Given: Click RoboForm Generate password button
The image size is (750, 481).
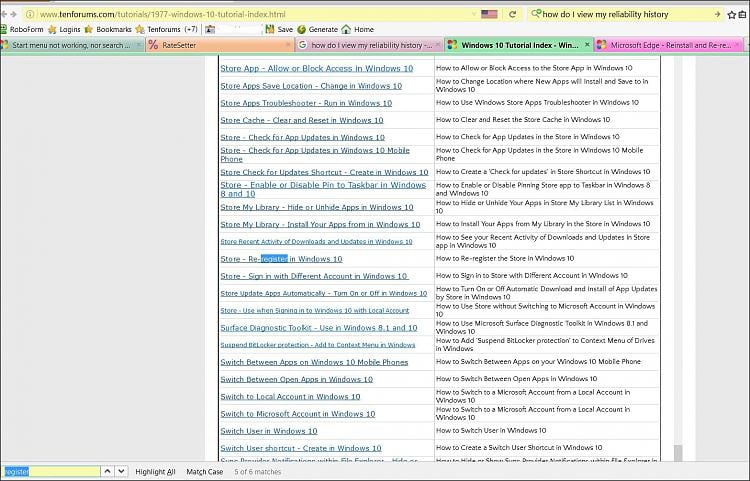Looking at the screenshot, I should point(318,29).
